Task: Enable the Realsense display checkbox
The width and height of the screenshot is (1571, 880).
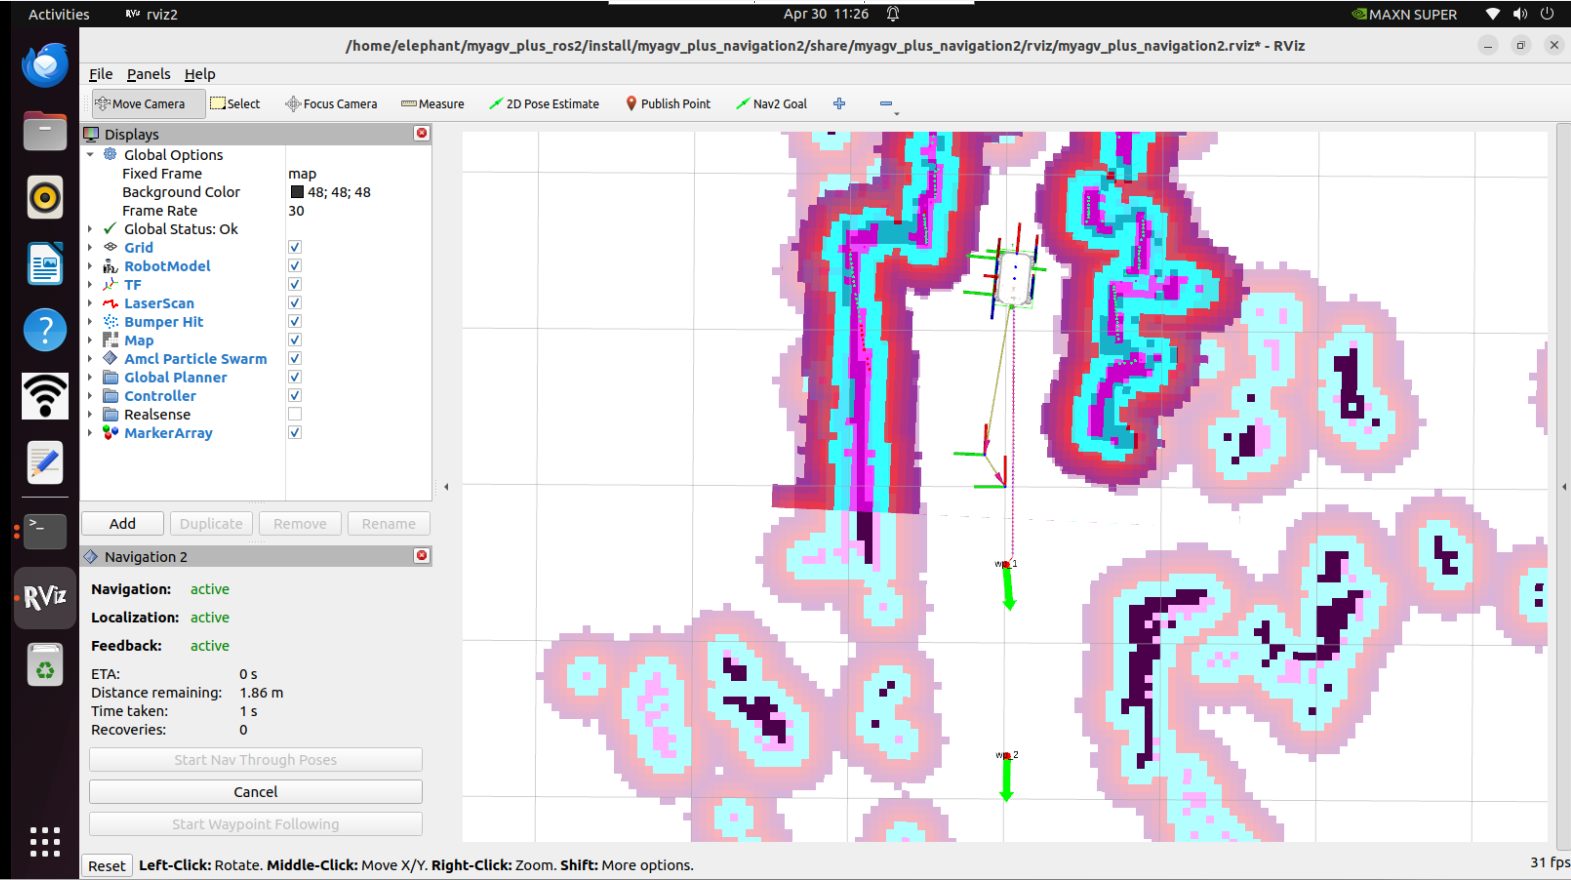Action: pos(295,414)
